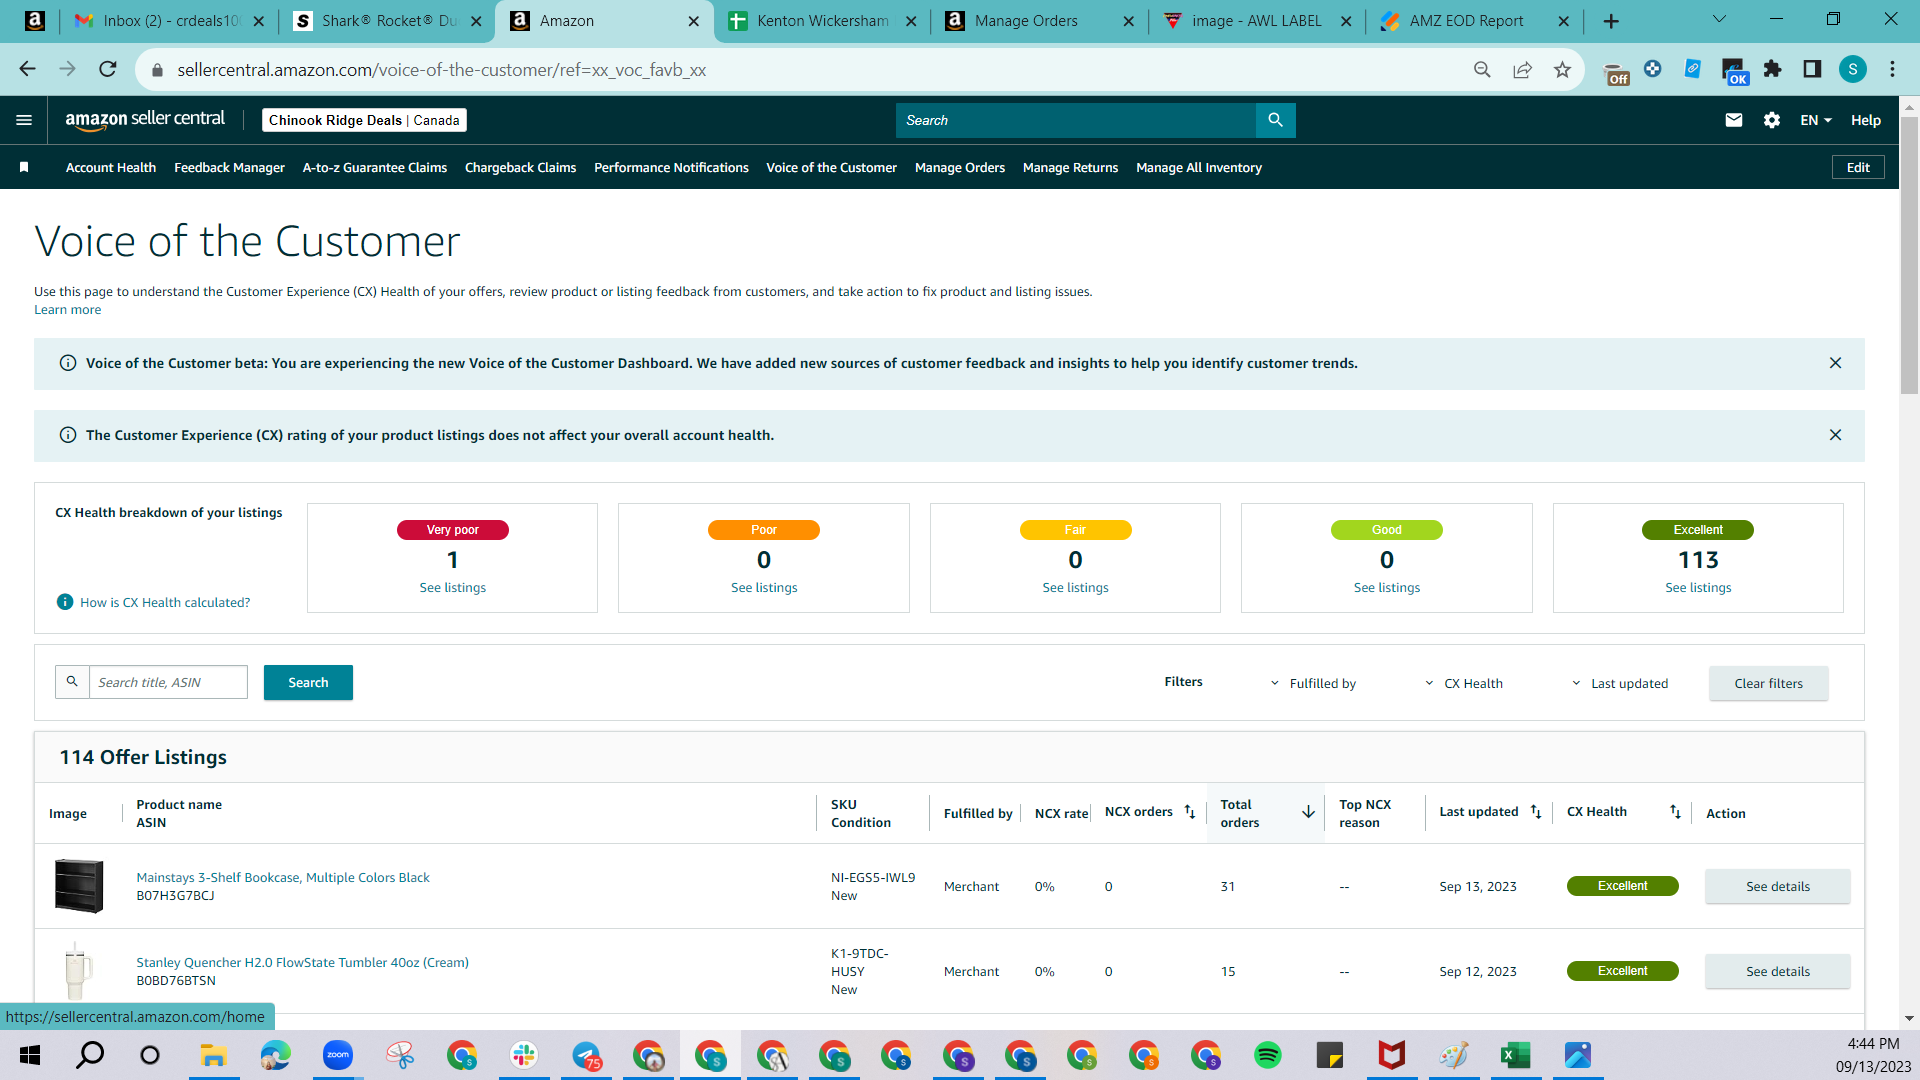Screen dimensions: 1920x1080
Task: Sort listings by Last updated arrows
Action: (1536, 812)
